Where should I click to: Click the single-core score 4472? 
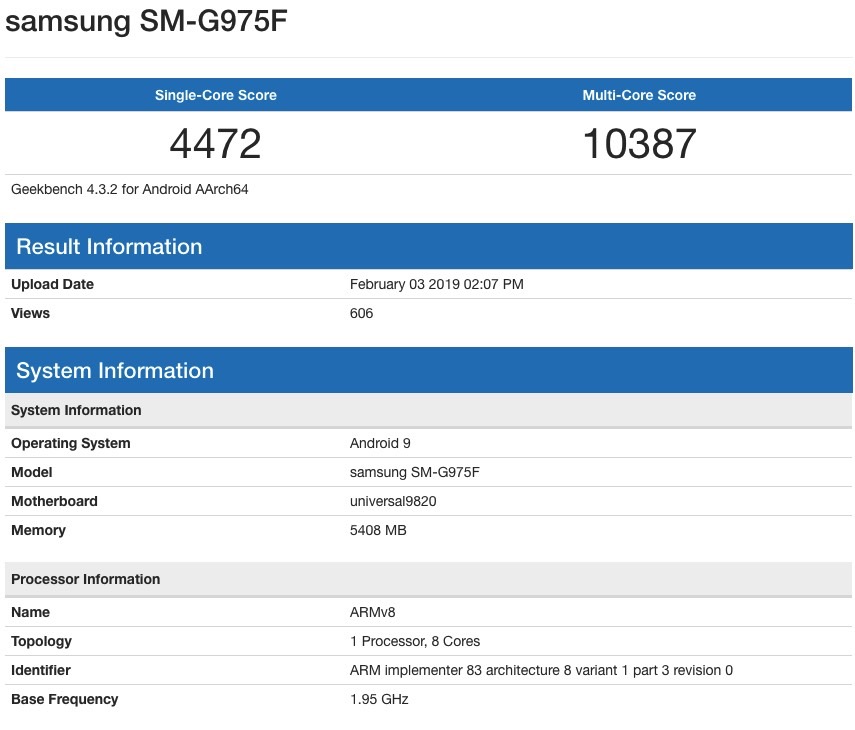216,144
